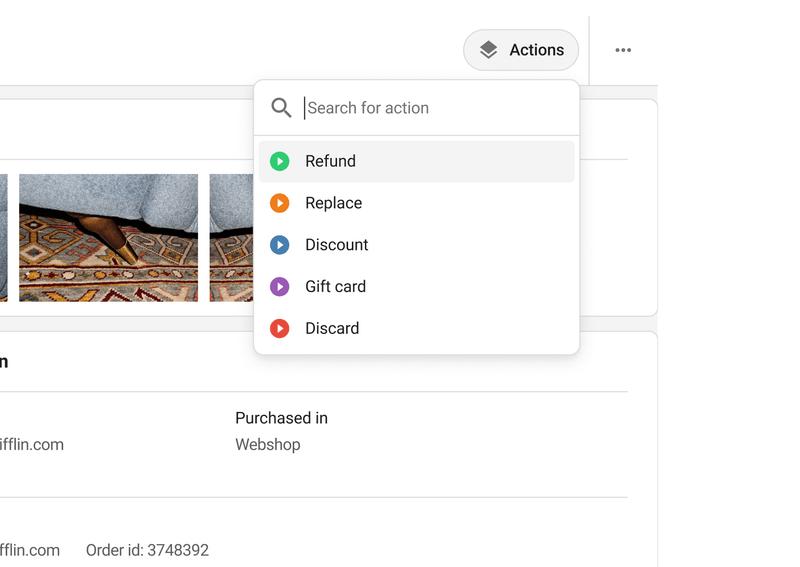Click the Webshop purchase value
Viewport: 800px width, 567px height.
267,445
